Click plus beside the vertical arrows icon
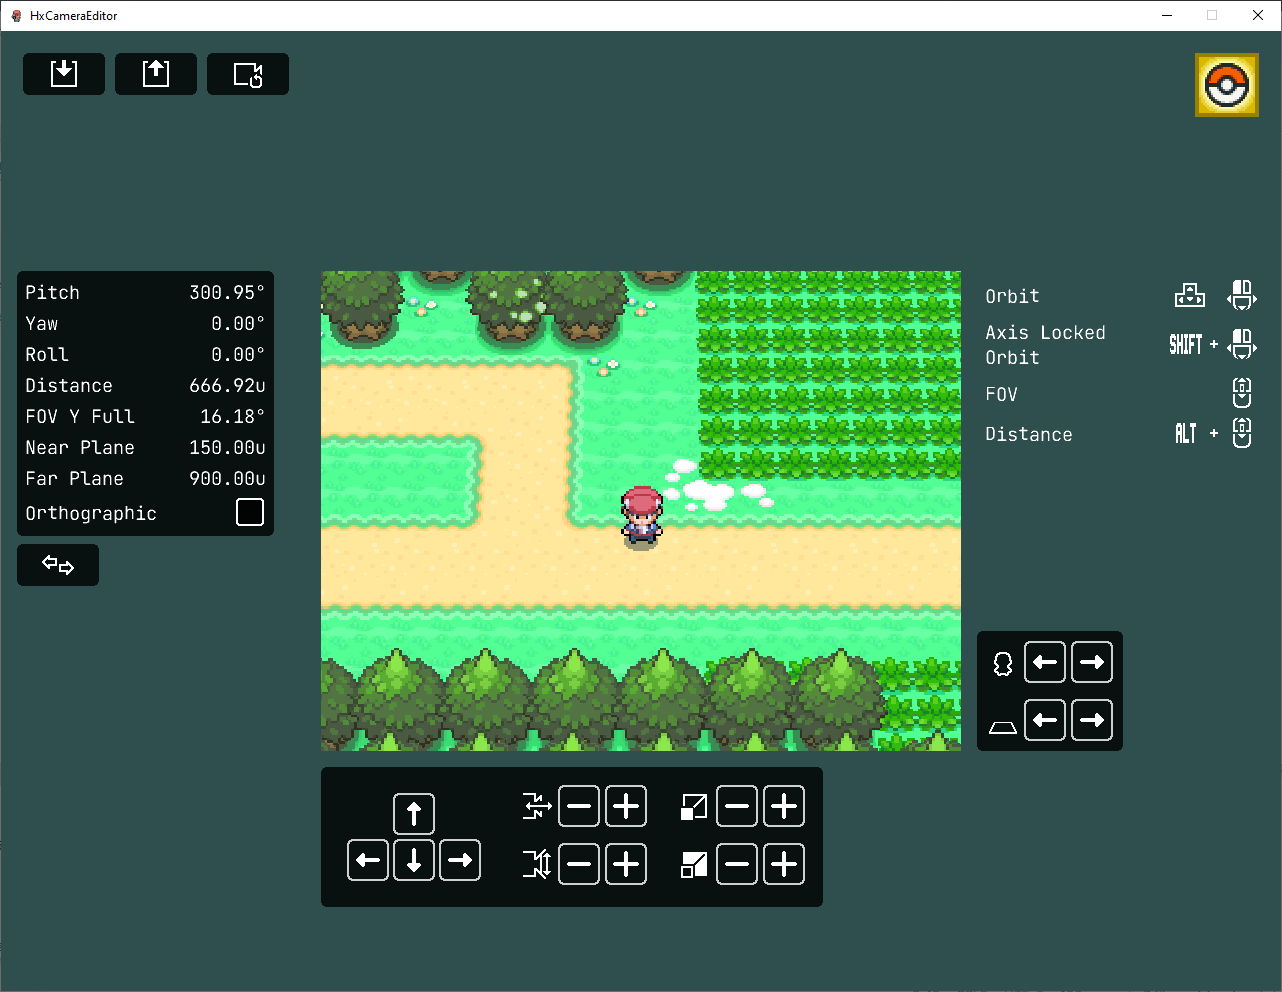1282x992 pixels. [626, 864]
